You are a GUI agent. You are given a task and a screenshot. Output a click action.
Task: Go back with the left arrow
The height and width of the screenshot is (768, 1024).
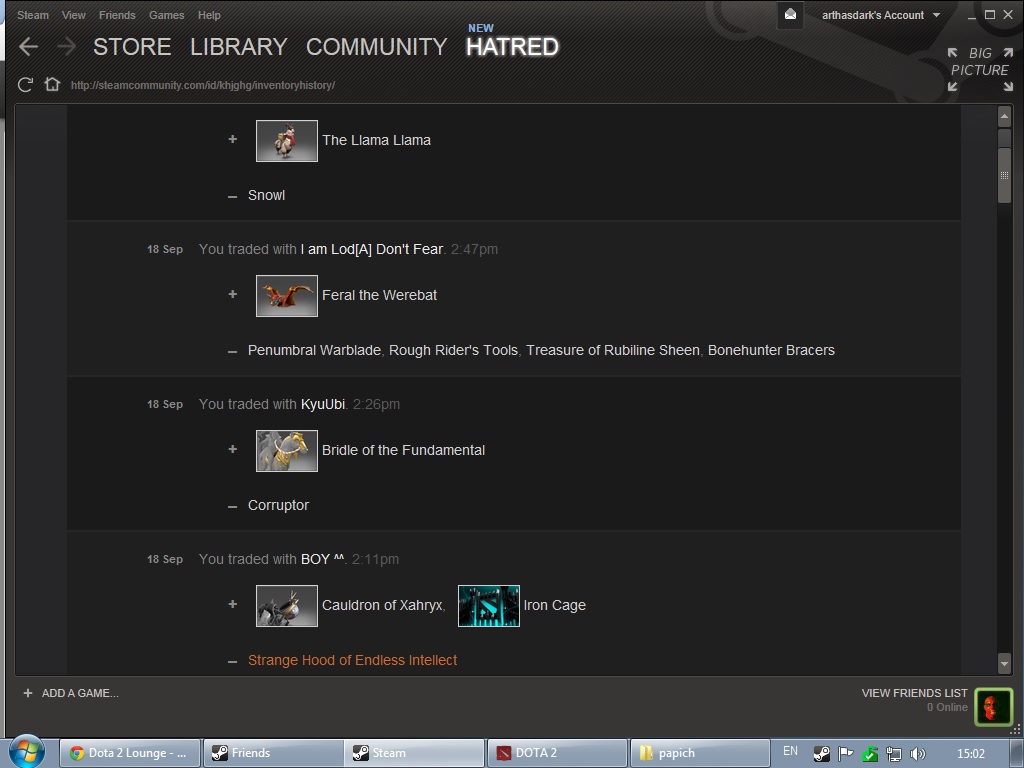click(28, 46)
